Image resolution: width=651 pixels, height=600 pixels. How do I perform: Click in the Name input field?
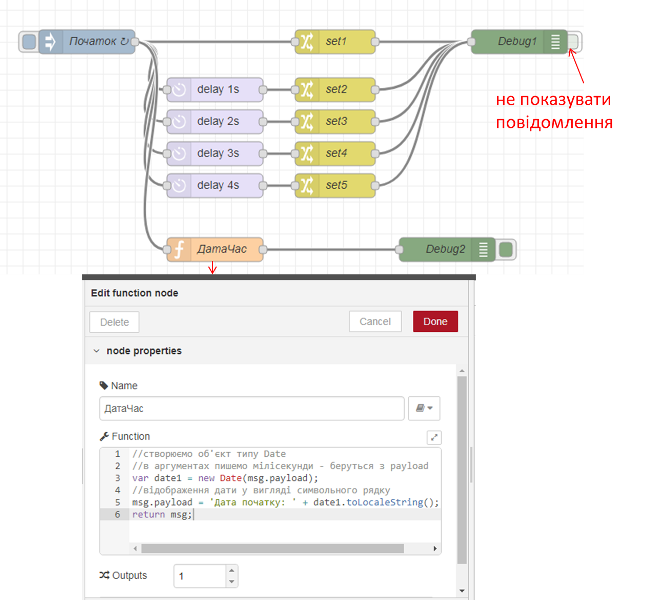point(250,408)
